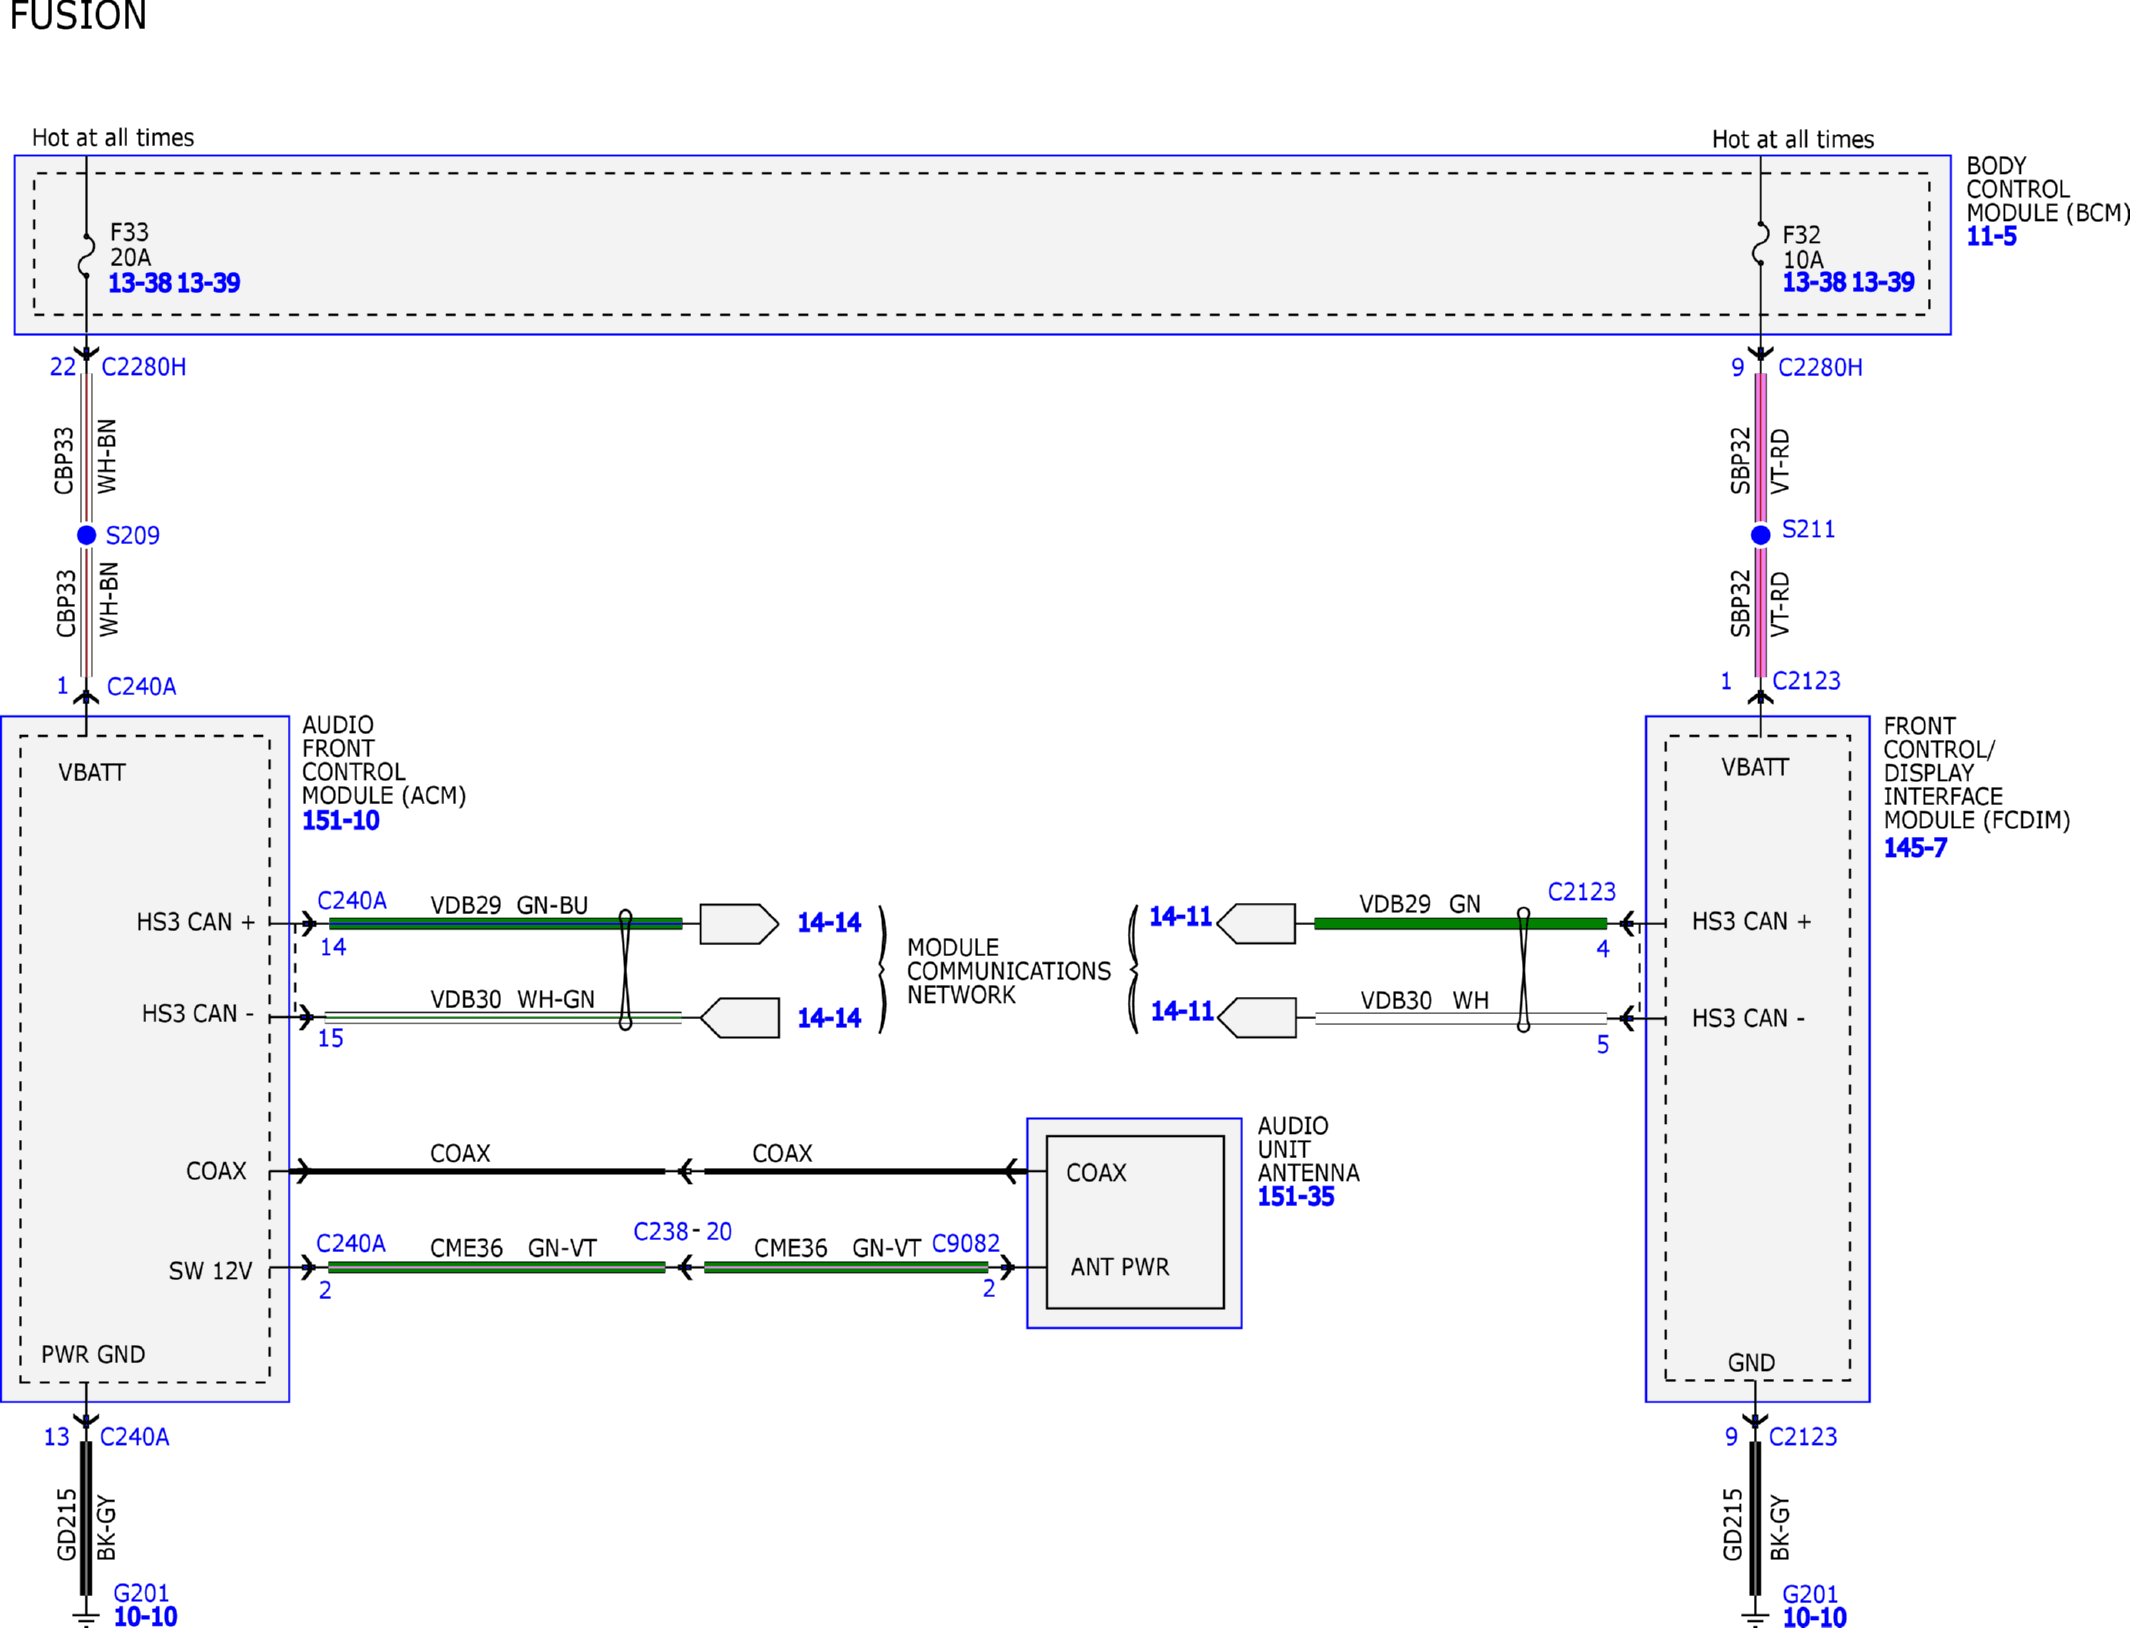This screenshot has width=2130, height=1628.
Task: Select the C238 connector label
Action: click(x=661, y=1231)
